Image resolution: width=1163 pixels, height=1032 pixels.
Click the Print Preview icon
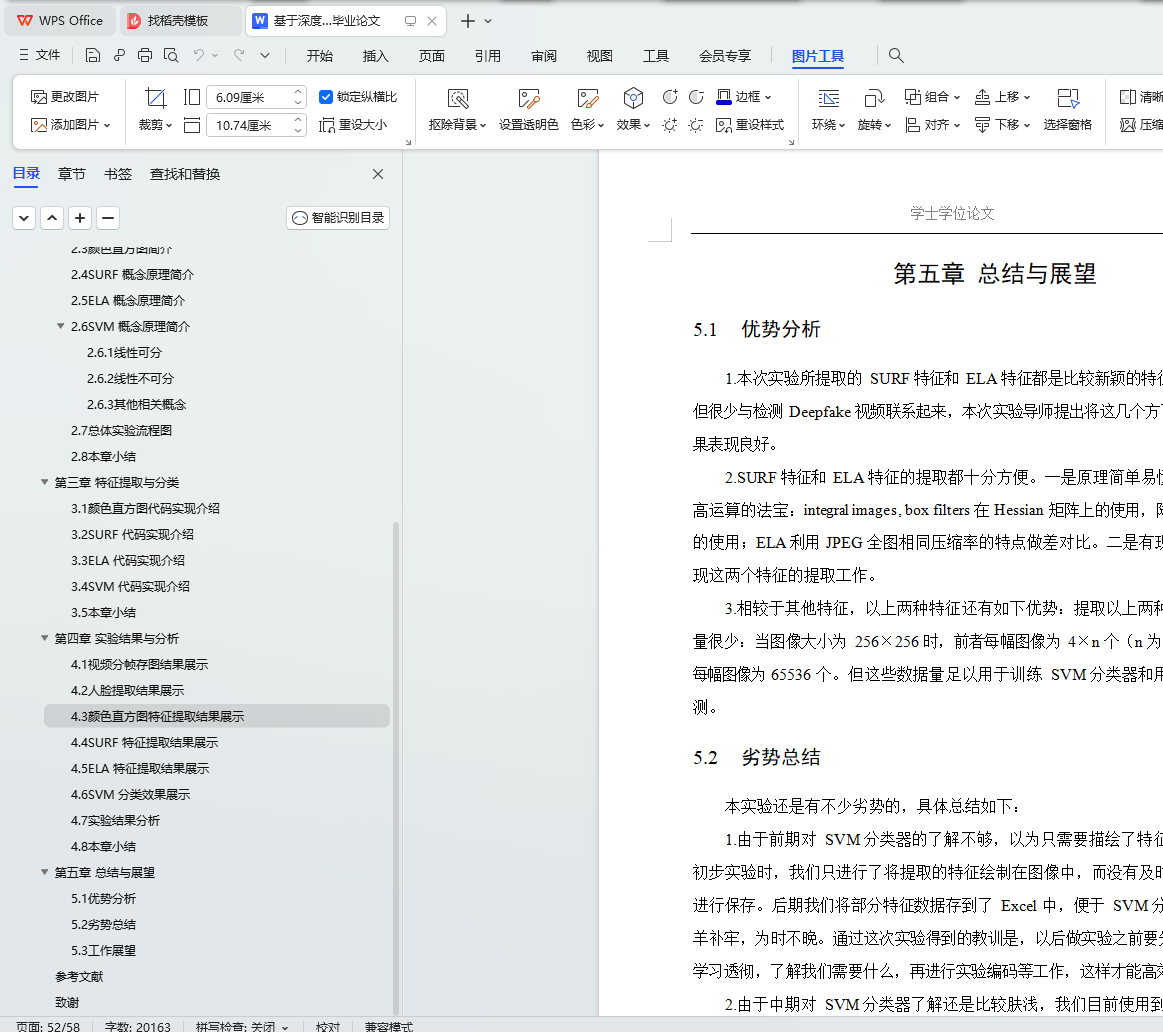tap(171, 55)
